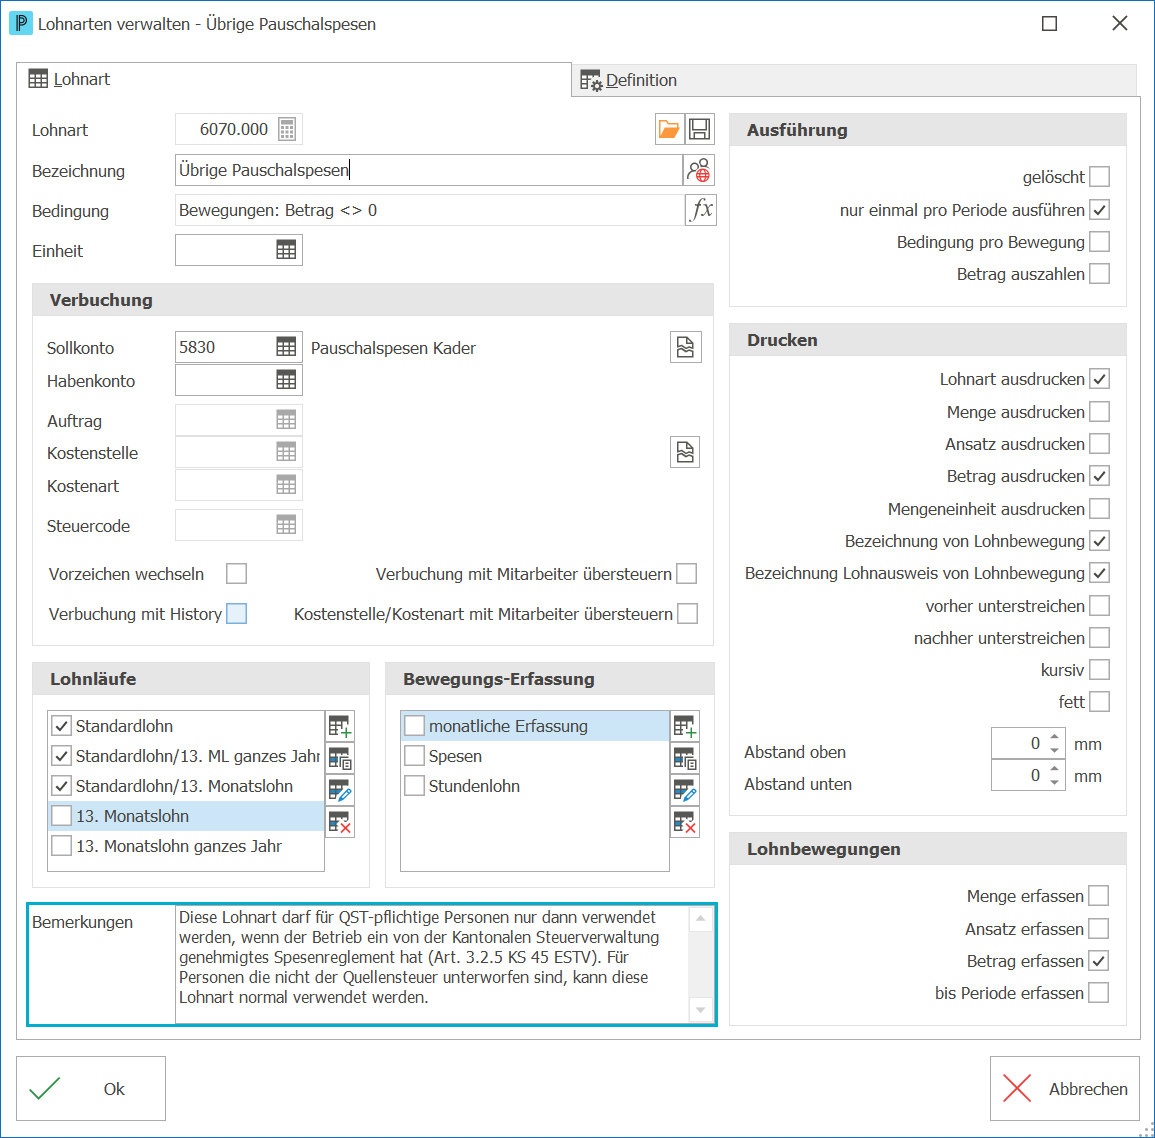Image resolution: width=1155 pixels, height=1138 pixels.
Task: Open the Bedingung formula fx editor
Action: (x=701, y=210)
